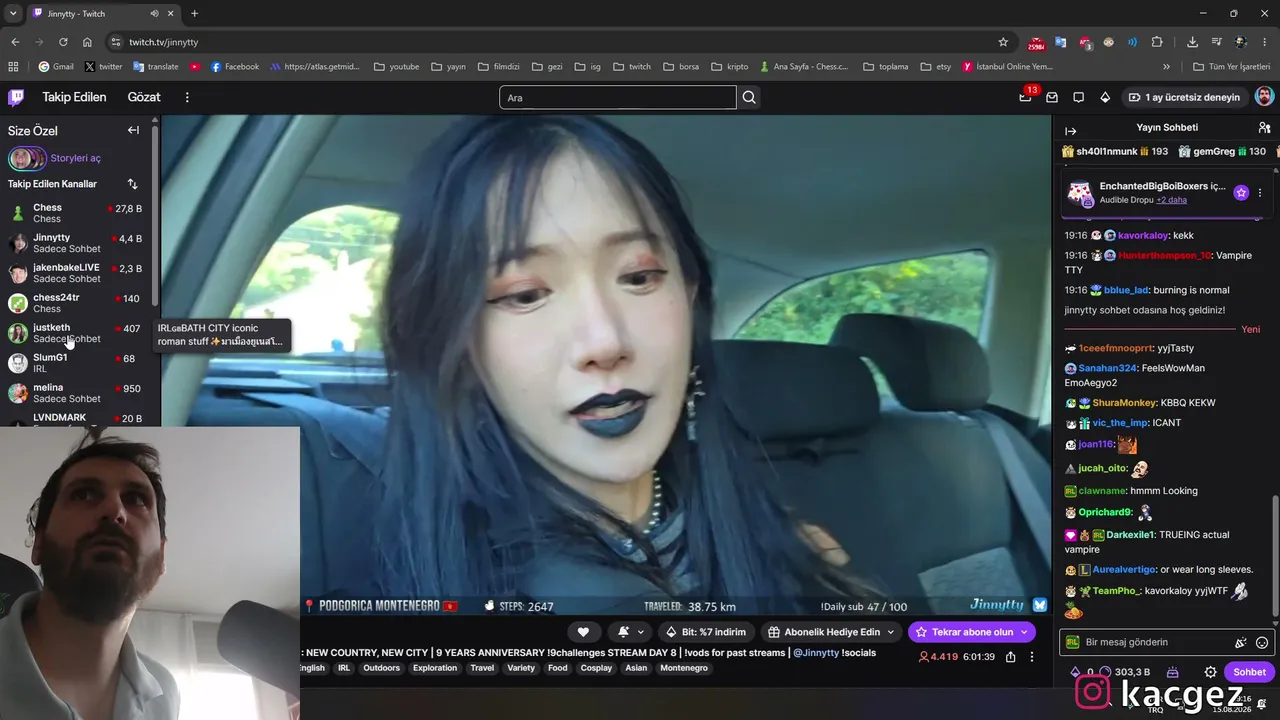
Task: Open the kripto bookmarks folder
Action: tap(729, 67)
